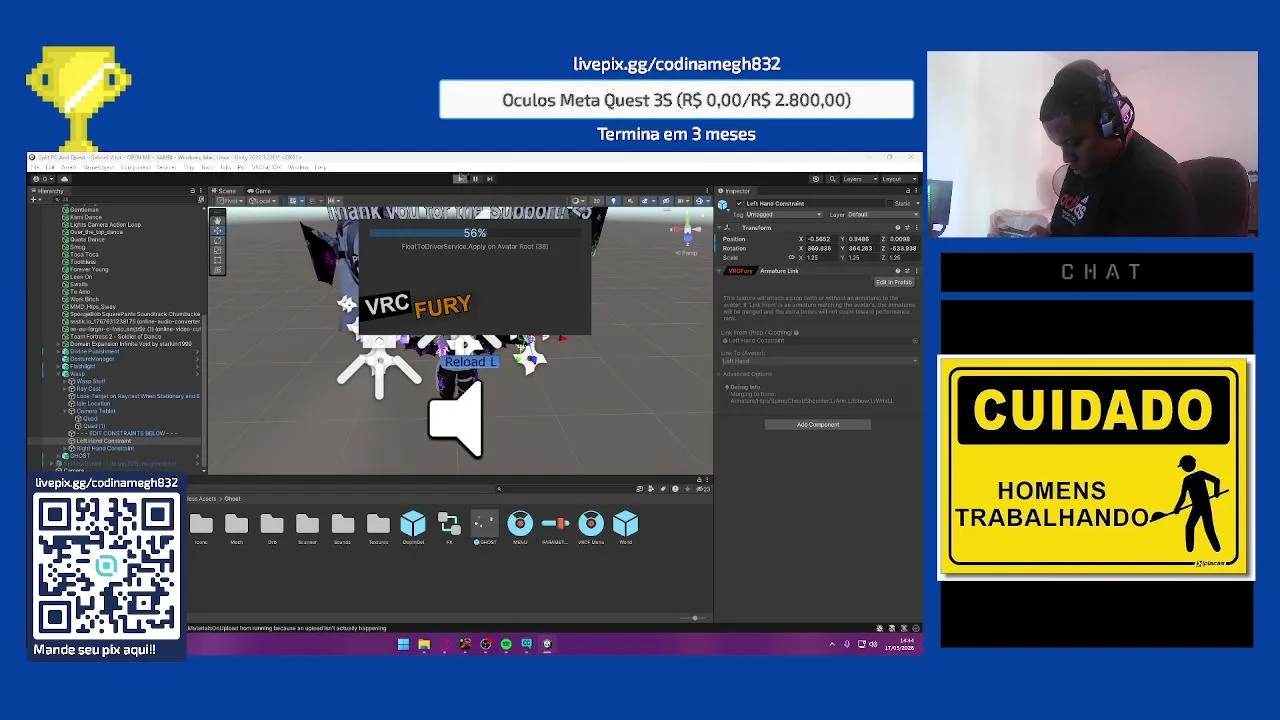This screenshot has width=1280, height=720.
Task: Click the Add Component button
Action: pyautogui.click(x=818, y=425)
